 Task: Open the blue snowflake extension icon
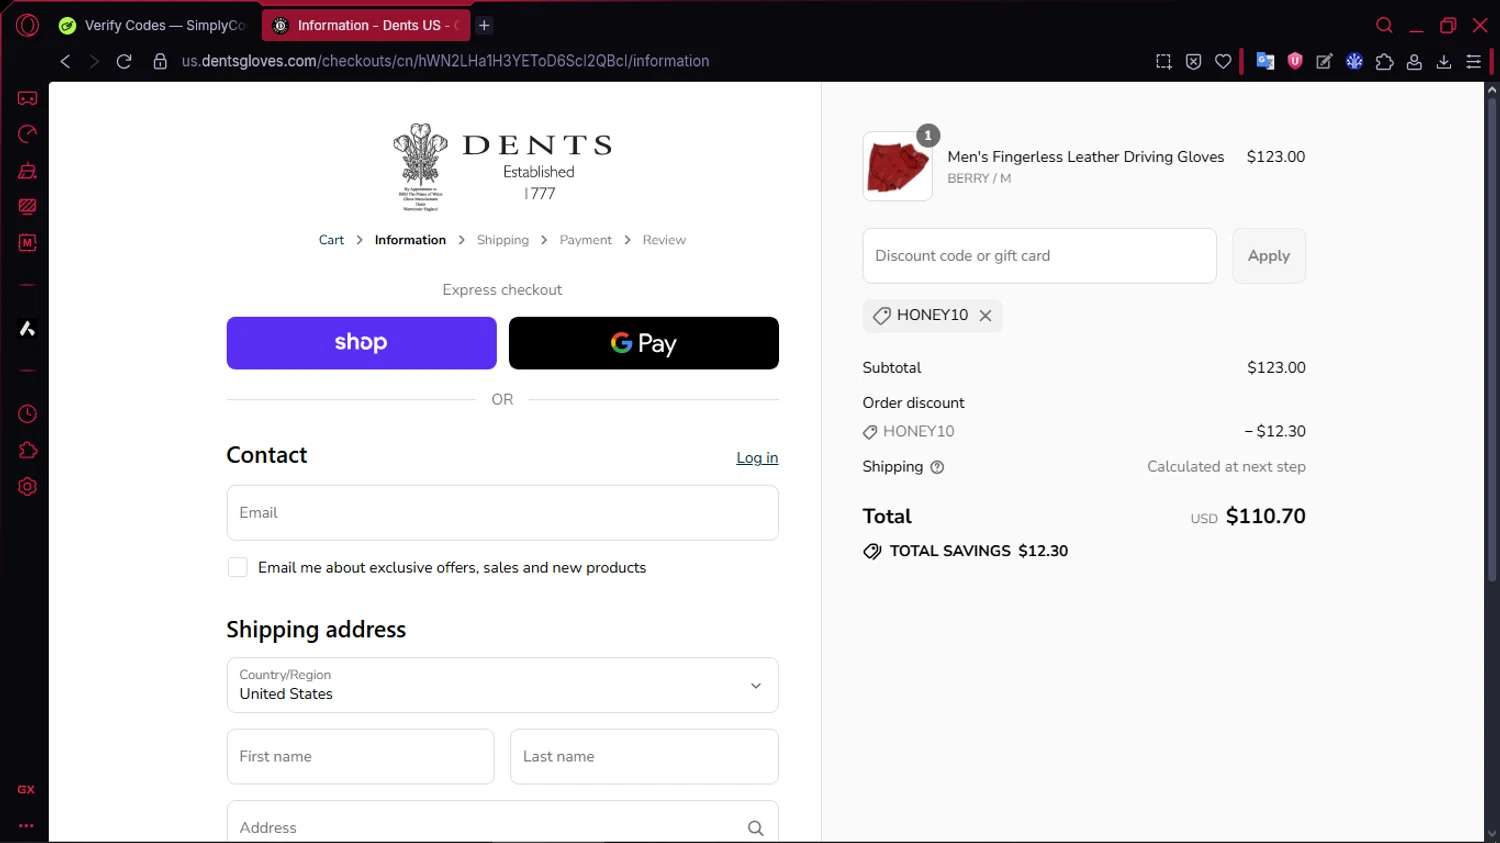(1355, 61)
